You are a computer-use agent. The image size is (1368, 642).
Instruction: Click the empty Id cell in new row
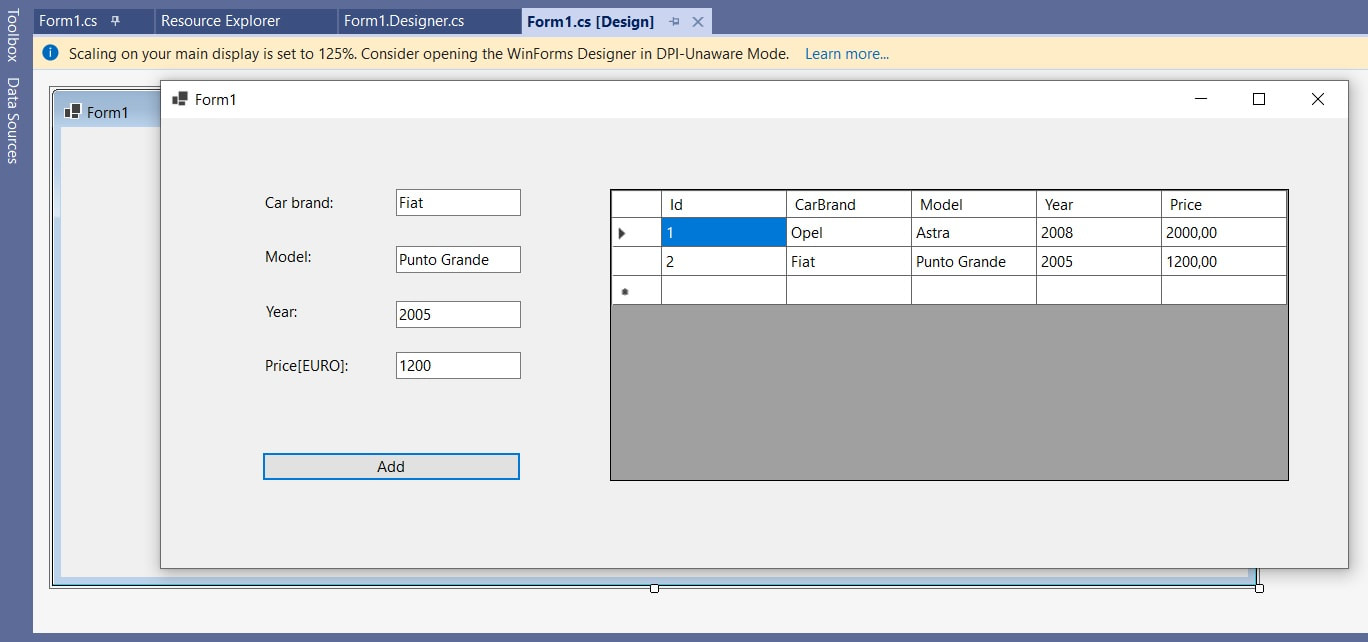(x=724, y=291)
